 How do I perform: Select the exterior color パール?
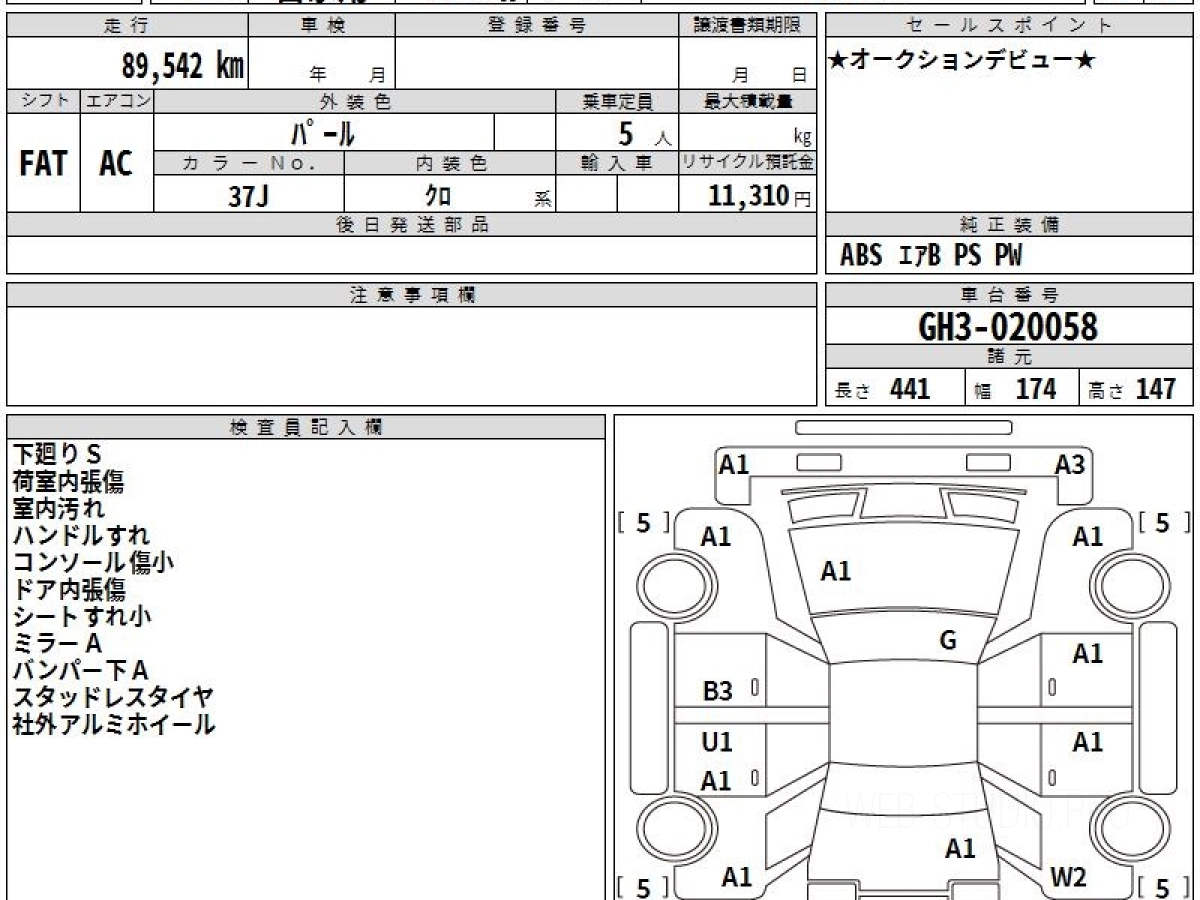point(323,133)
